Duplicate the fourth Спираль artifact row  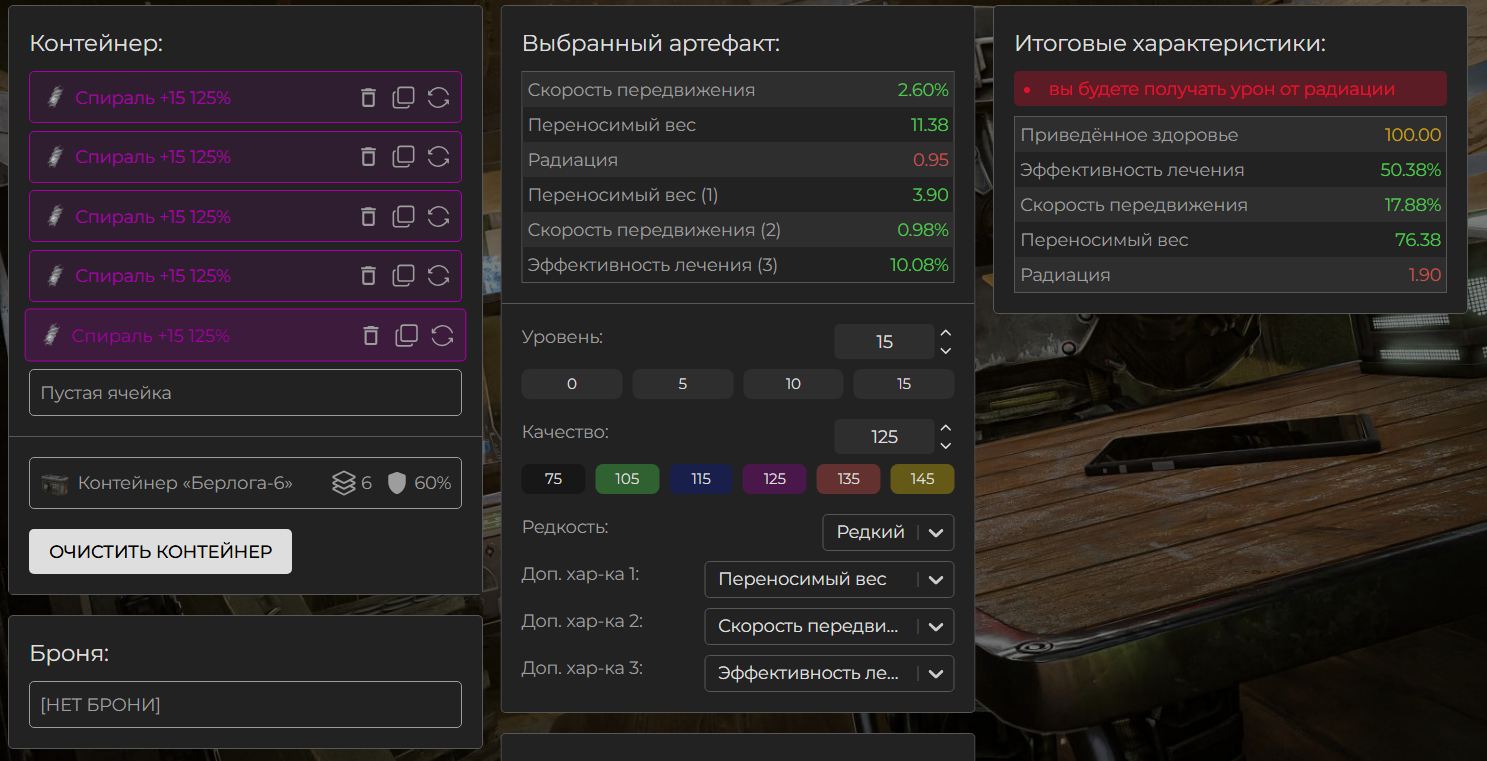tap(403, 276)
